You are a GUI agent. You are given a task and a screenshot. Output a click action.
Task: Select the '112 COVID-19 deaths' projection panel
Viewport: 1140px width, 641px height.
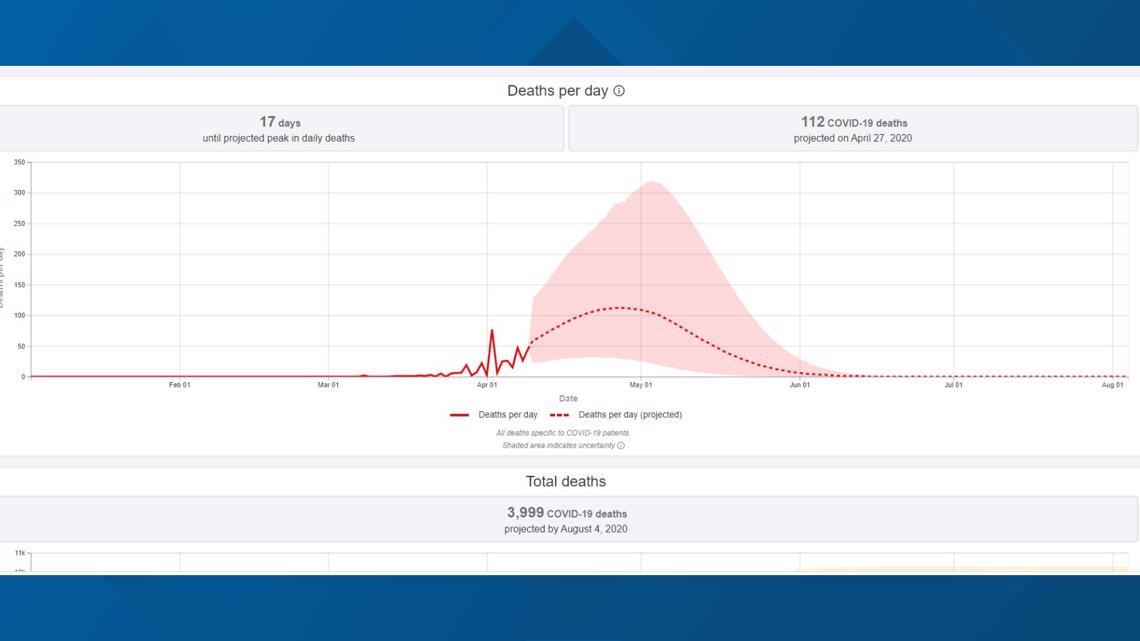[853, 129]
